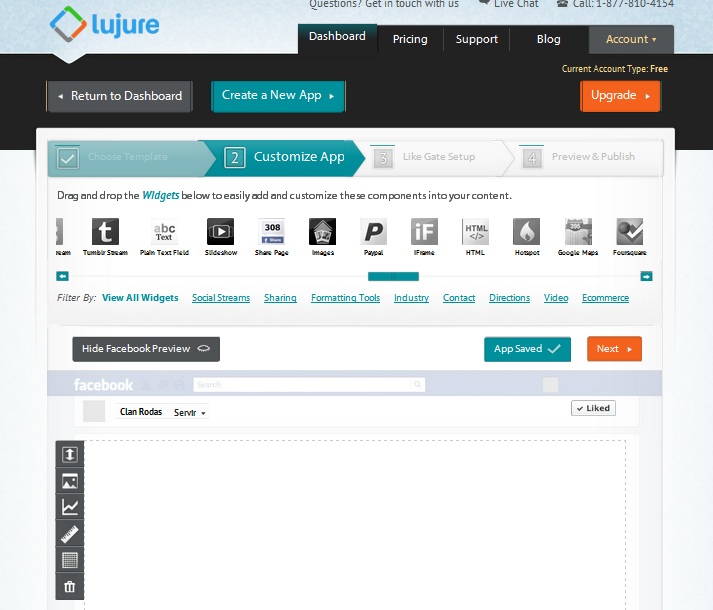The height and width of the screenshot is (610, 713).
Task: Click the Hotspot widget icon
Action: coord(526,232)
